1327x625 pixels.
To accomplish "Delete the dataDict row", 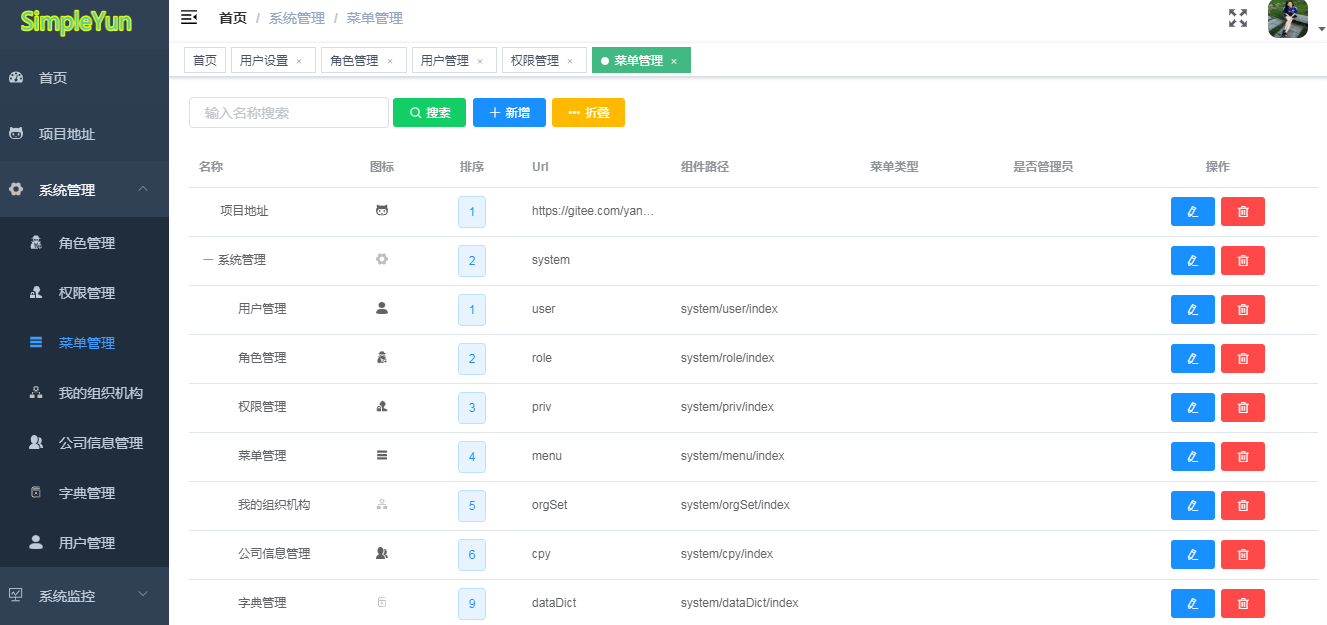I will [x=1243, y=603].
